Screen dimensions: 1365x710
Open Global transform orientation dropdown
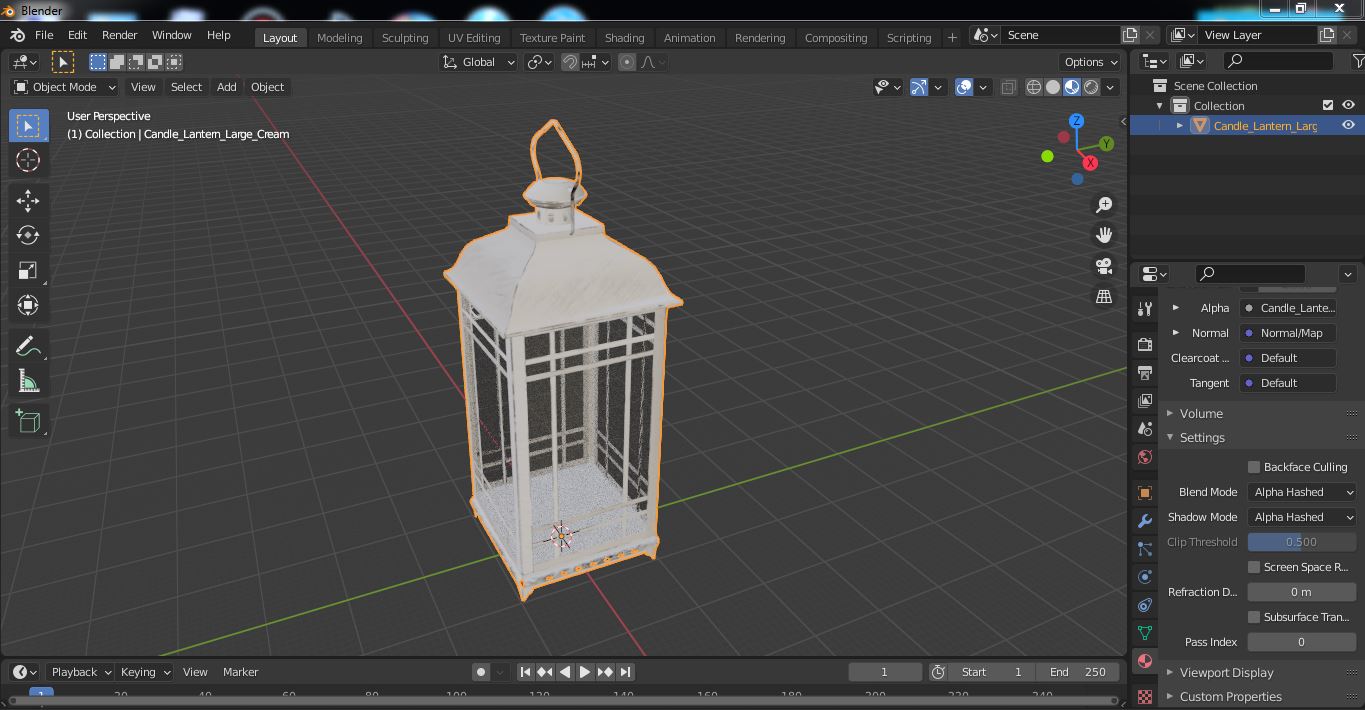pyautogui.click(x=478, y=62)
